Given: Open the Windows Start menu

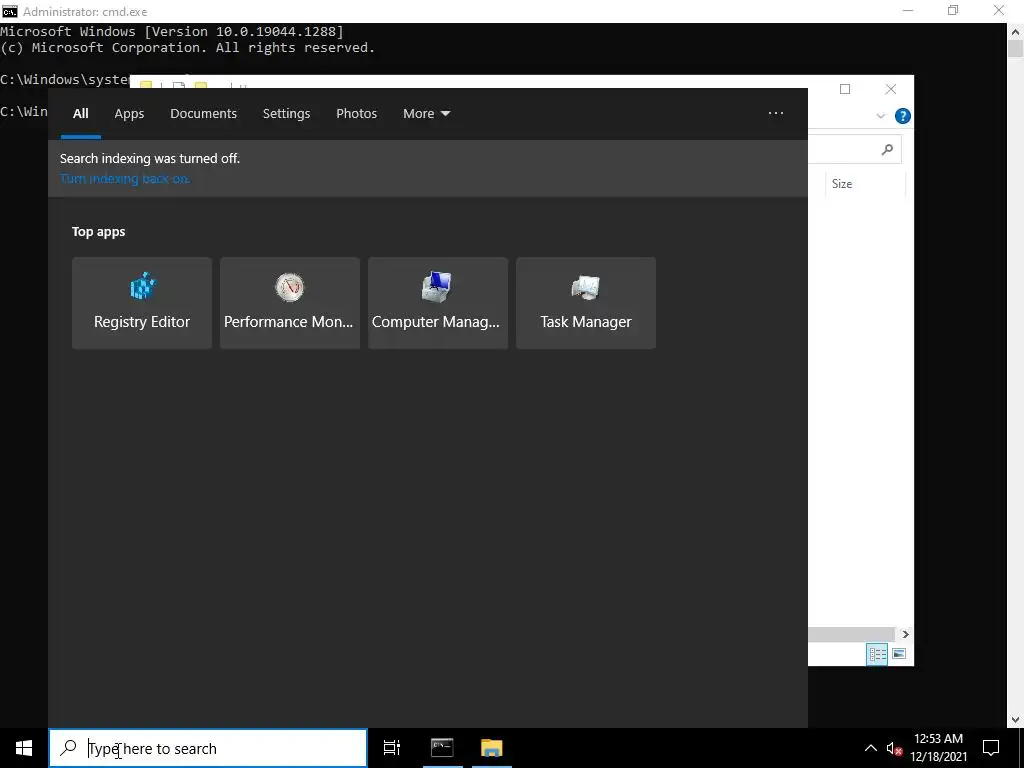Looking at the screenshot, I should click(x=24, y=748).
